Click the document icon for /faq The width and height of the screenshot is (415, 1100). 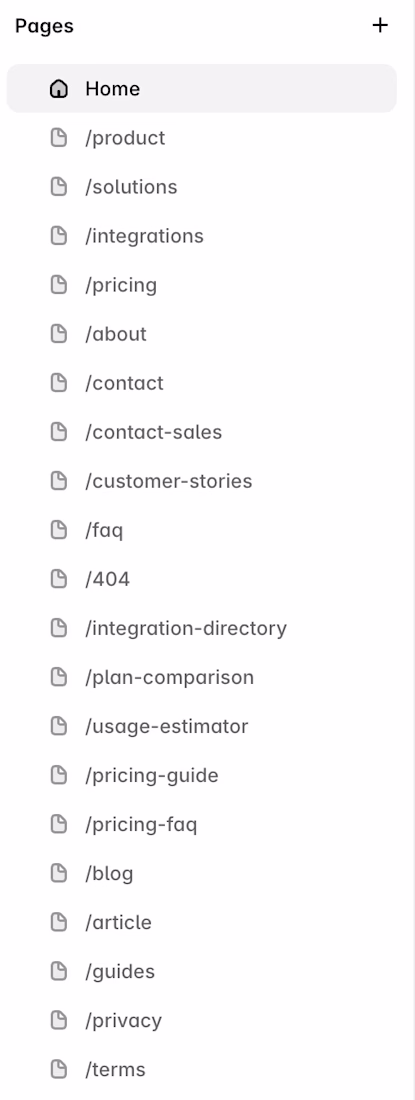point(60,530)
